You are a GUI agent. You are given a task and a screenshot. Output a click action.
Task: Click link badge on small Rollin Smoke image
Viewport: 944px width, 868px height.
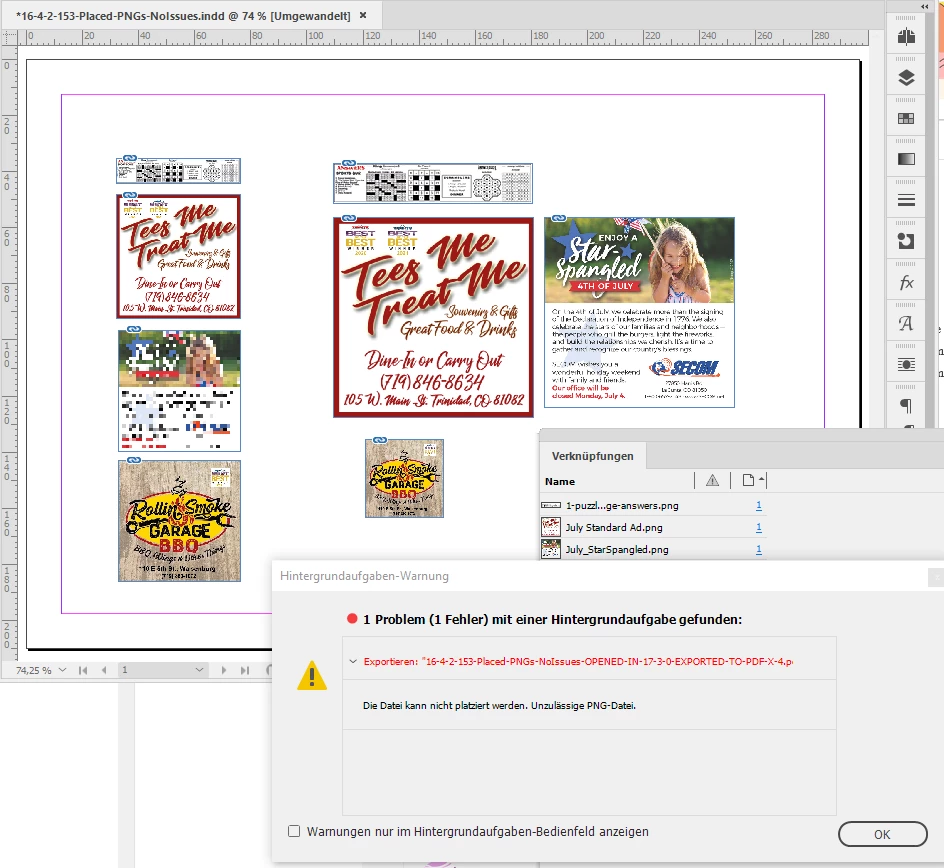[x=380, y=441]
